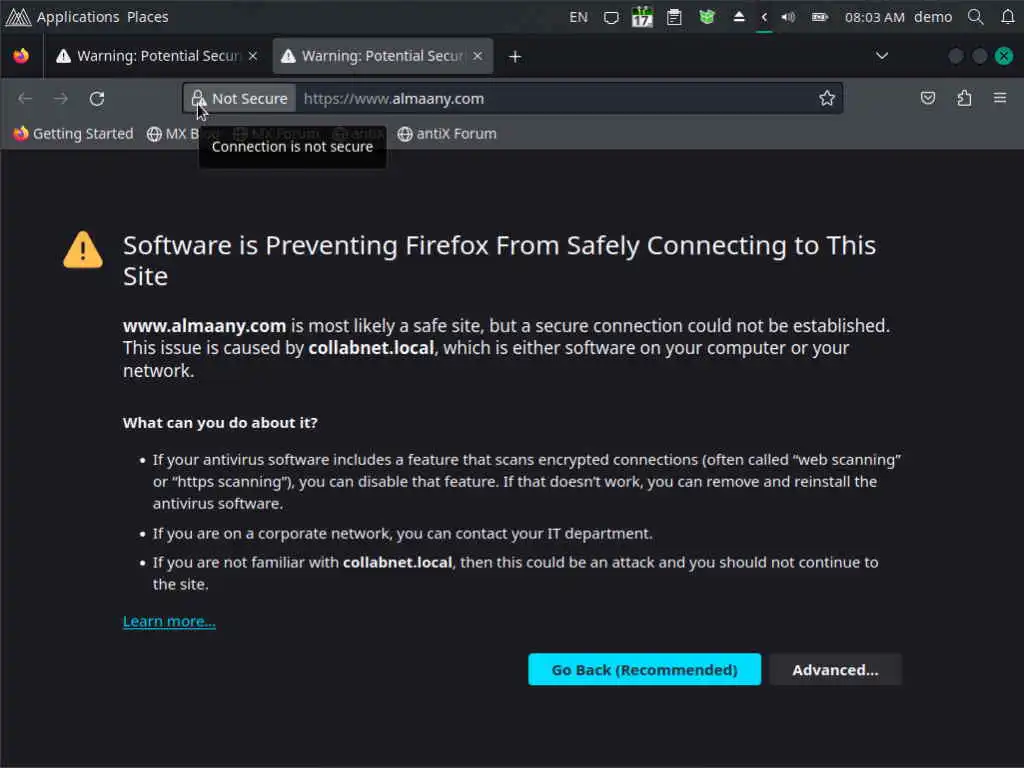The image size is (1024, 768).
Task: Bookmark this page with the star
Action: (x=827, y=98)
